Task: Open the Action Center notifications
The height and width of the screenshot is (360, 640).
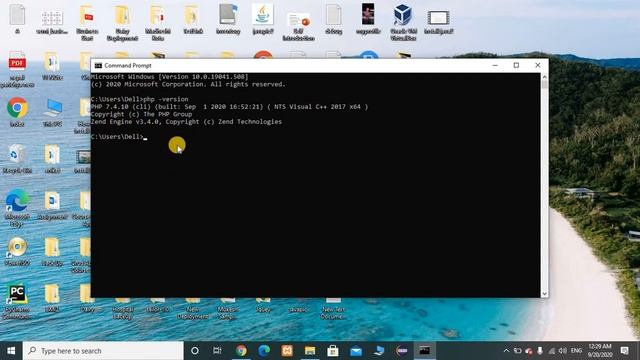Action: point(624,351)
